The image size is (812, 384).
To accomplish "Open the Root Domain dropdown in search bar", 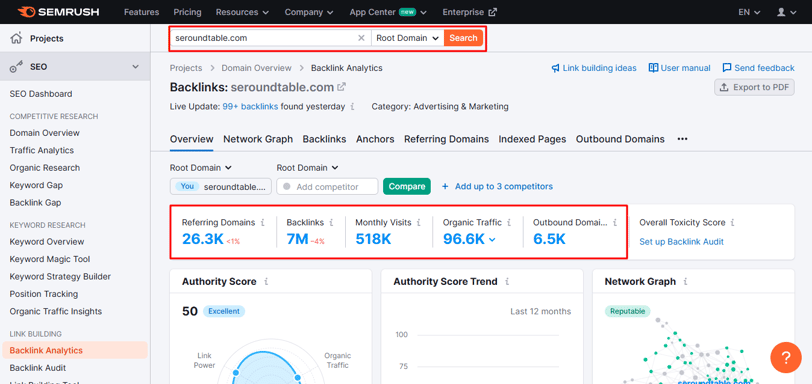I will coord(408,38).
